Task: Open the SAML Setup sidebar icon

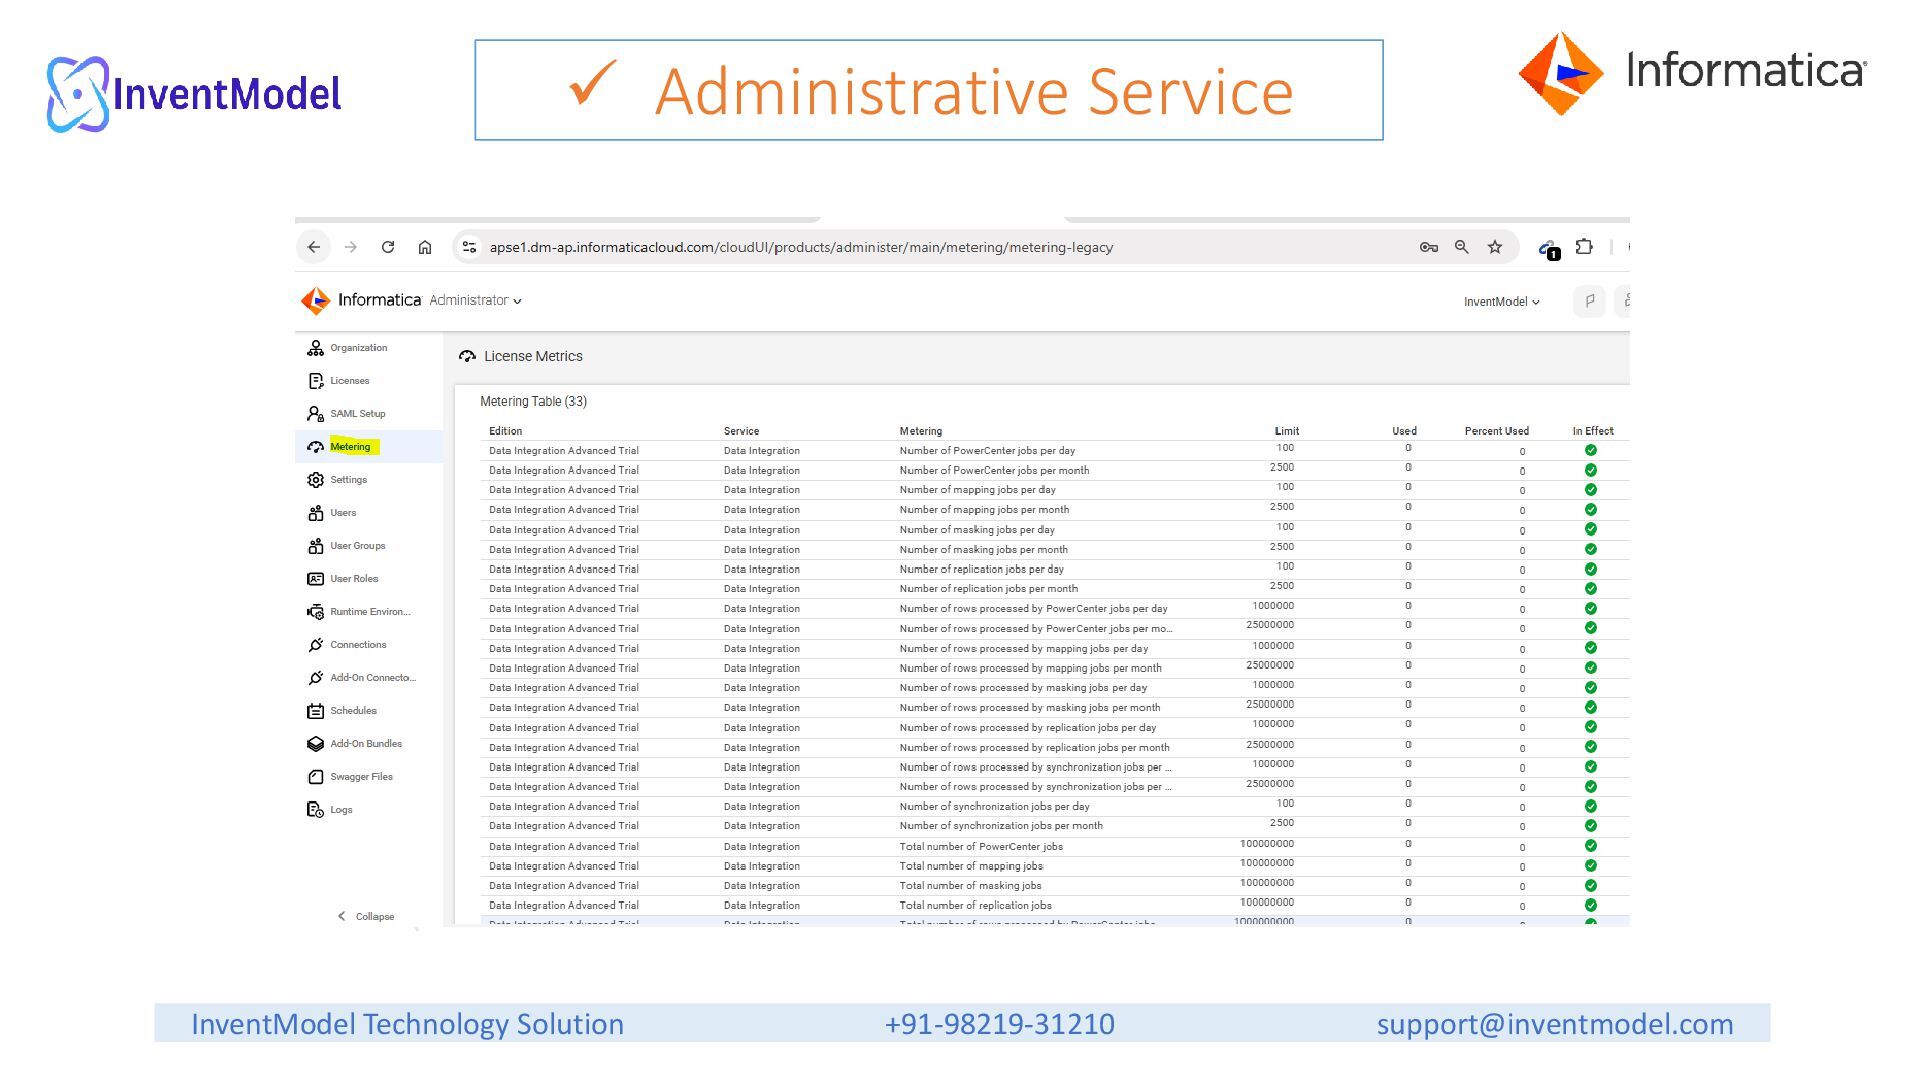Action: [315, 414]
